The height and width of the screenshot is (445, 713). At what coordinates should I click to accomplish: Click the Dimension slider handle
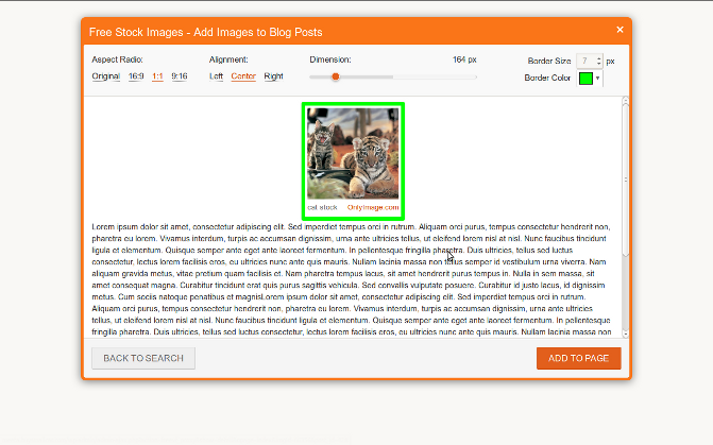click(x=336, y=76)
